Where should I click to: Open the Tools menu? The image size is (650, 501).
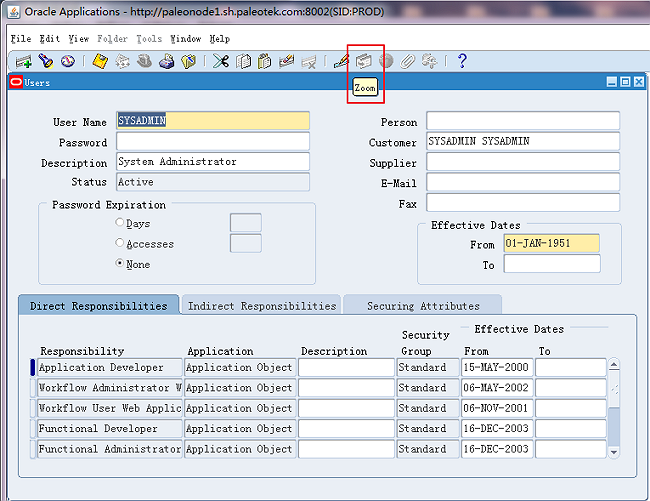(x=149, y=39)
